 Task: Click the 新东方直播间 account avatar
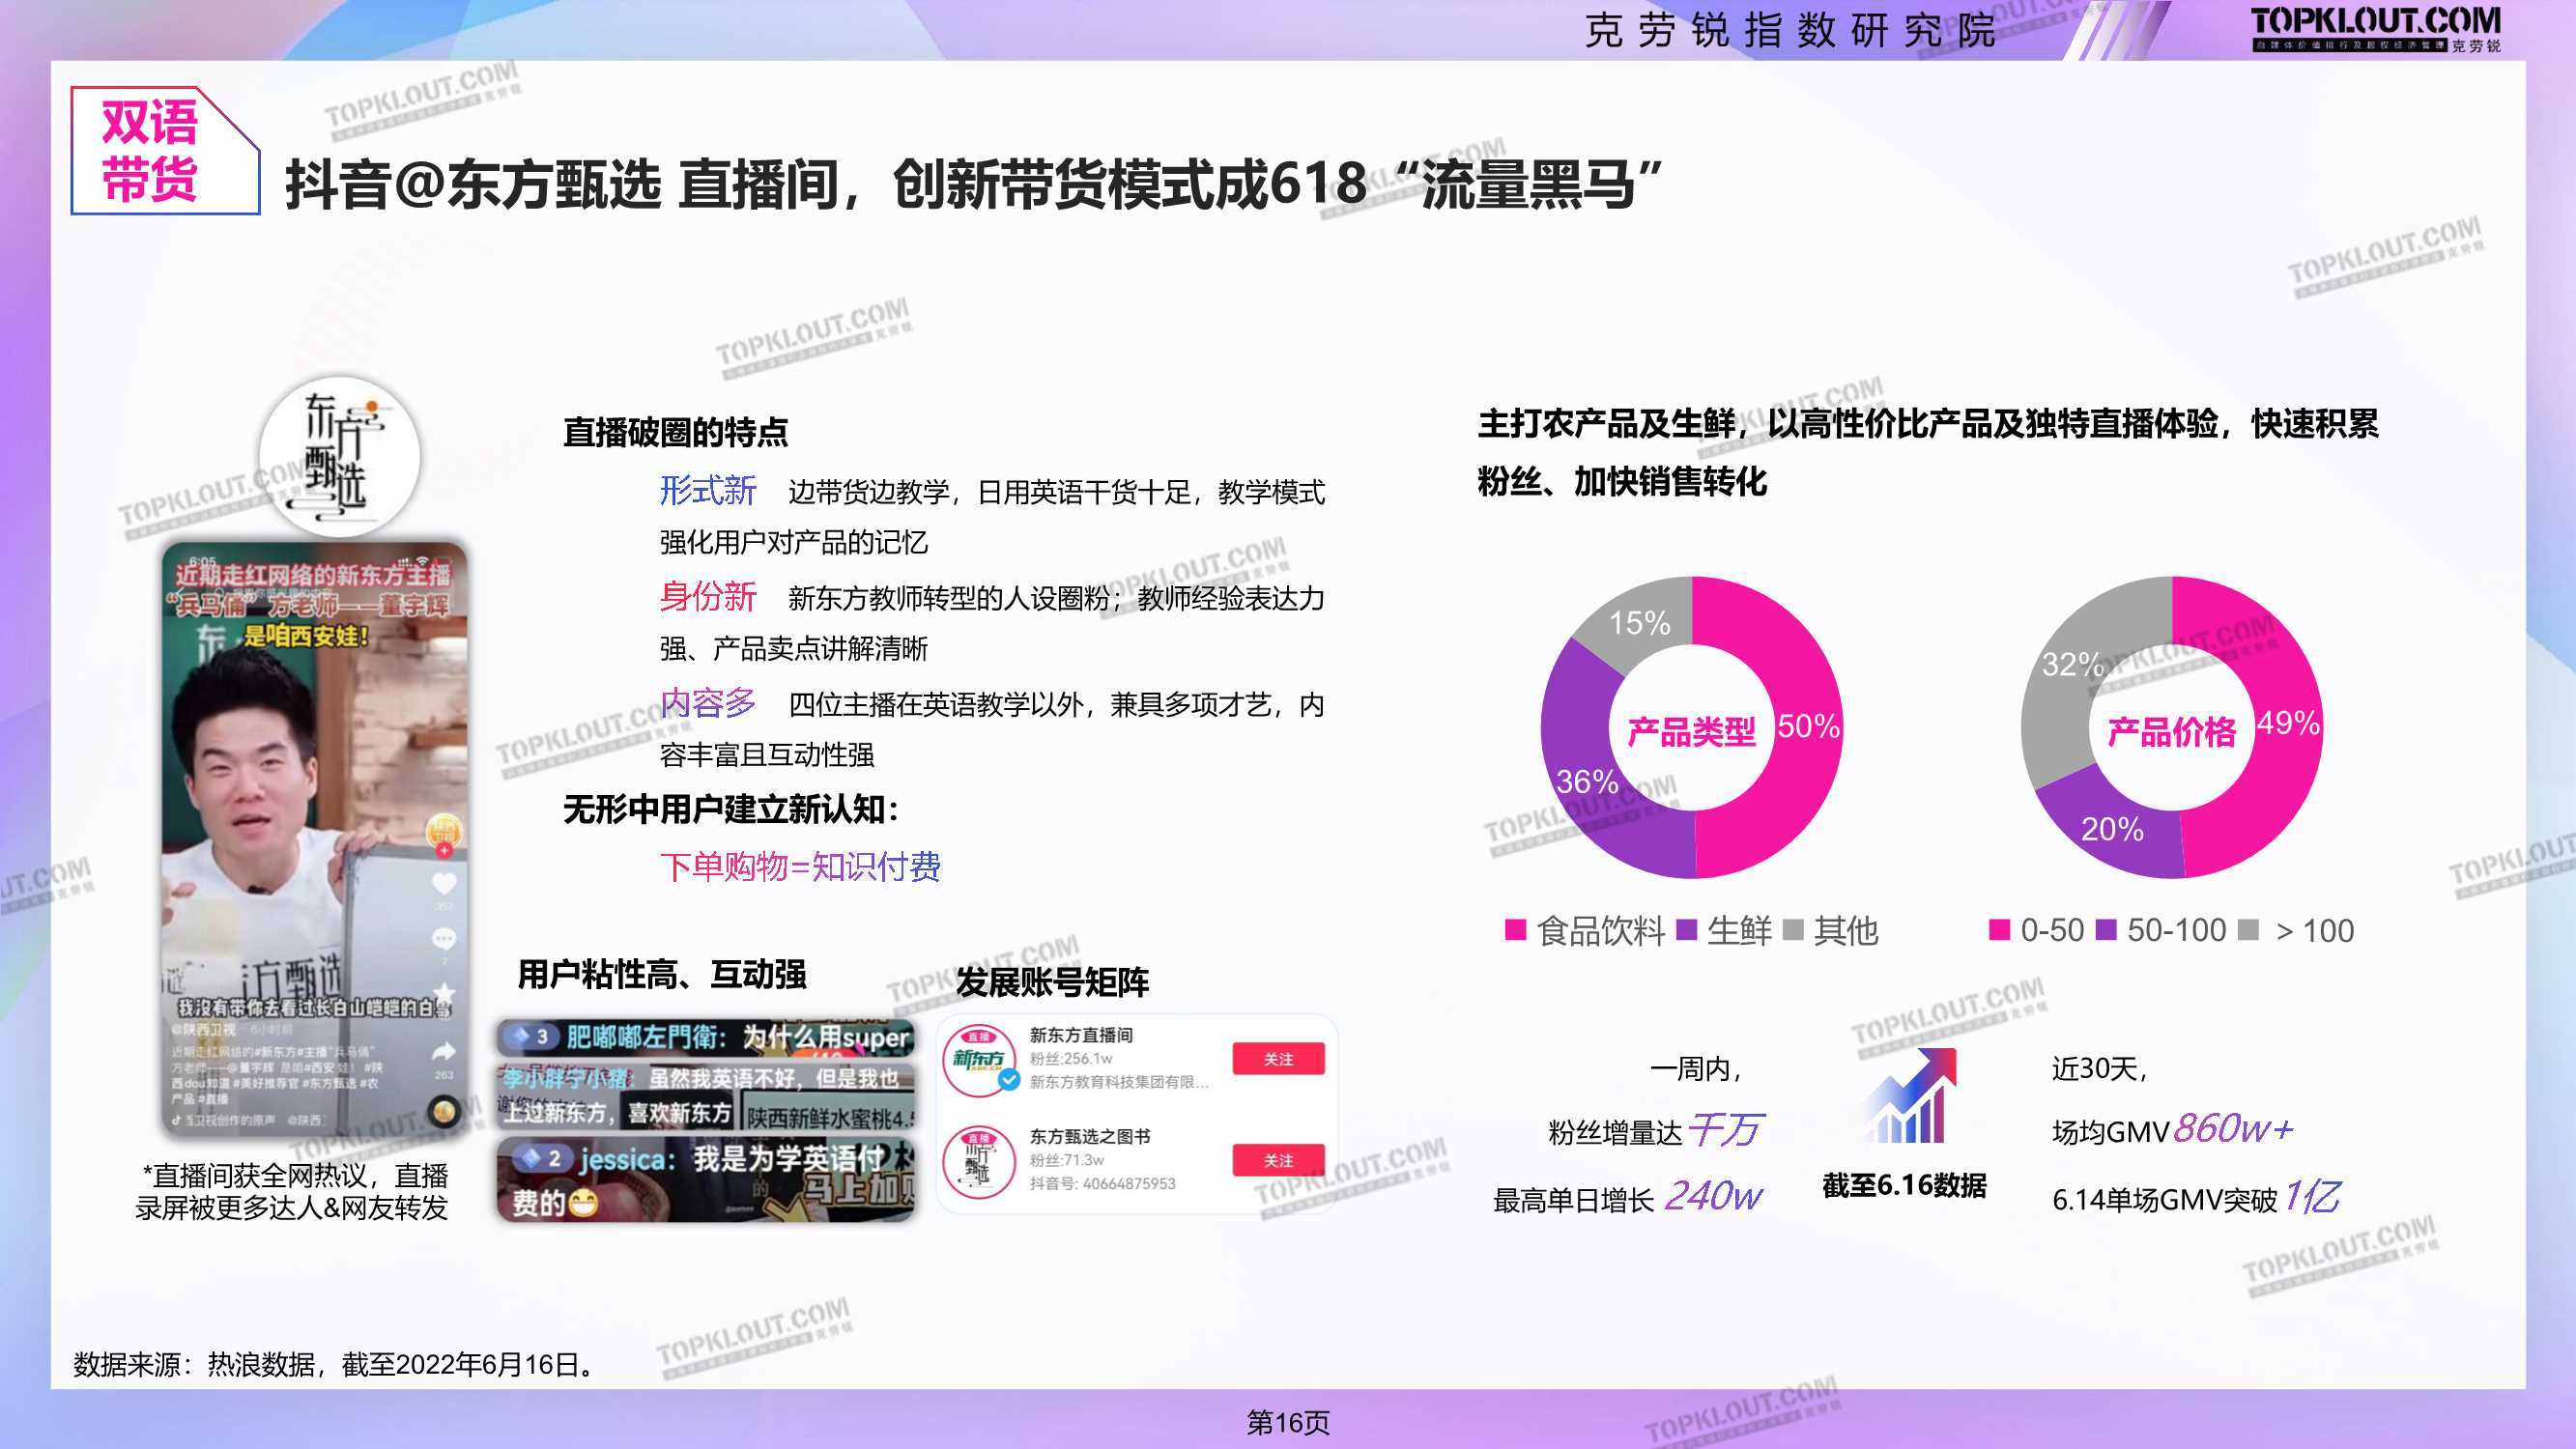(x=979, y=1059)
